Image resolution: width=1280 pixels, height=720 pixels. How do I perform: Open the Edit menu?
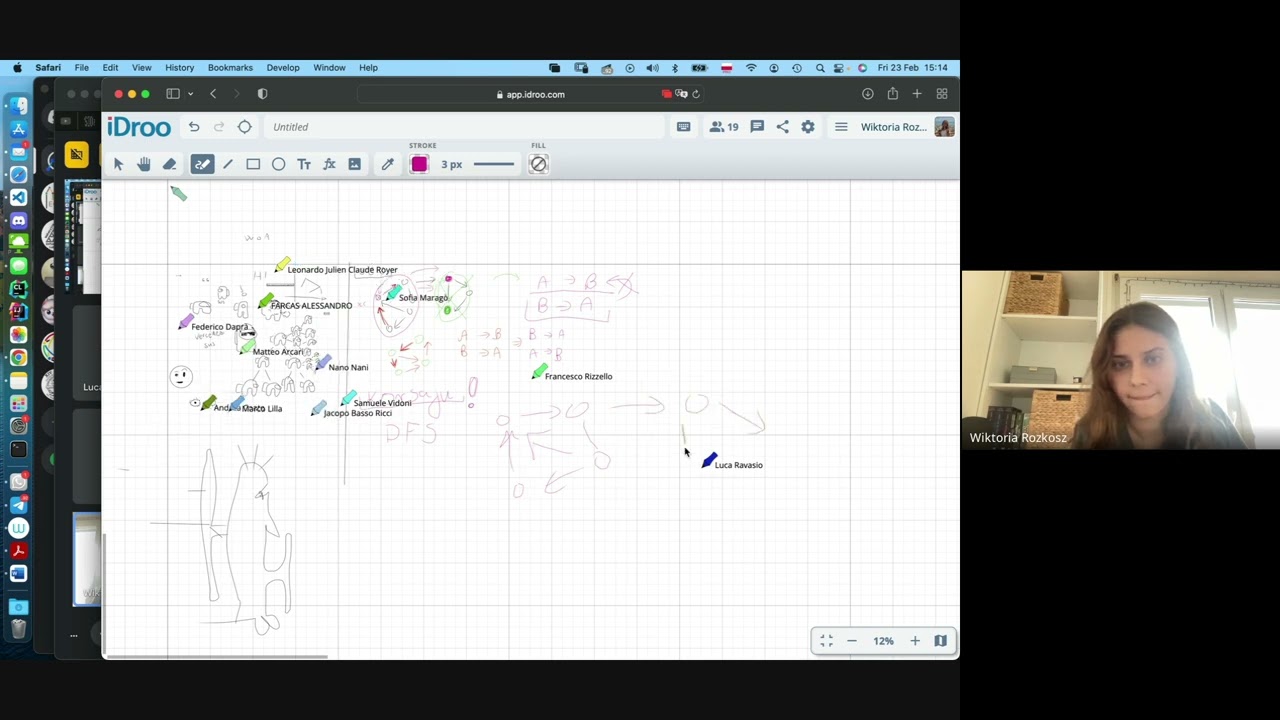[x=110, y=68]
